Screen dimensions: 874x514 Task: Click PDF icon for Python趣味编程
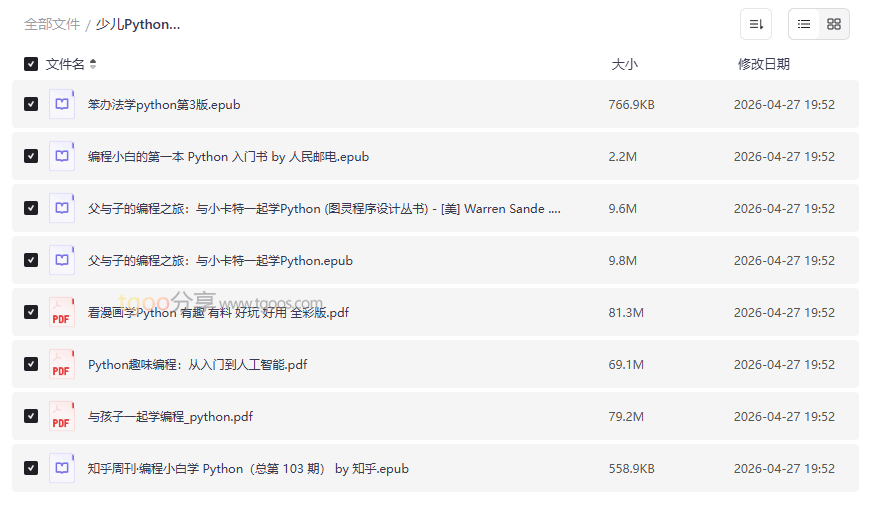pyautogui.click(x=62, y=364)
